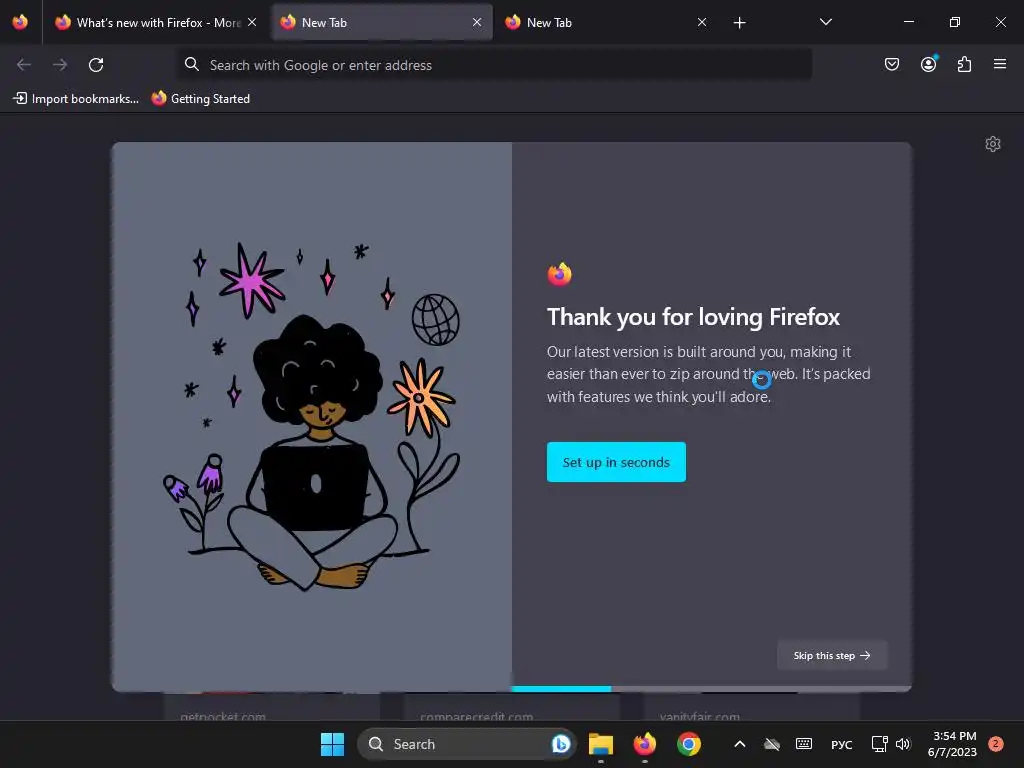
Task: Close the active New Tab
Action: click(477, 22)
